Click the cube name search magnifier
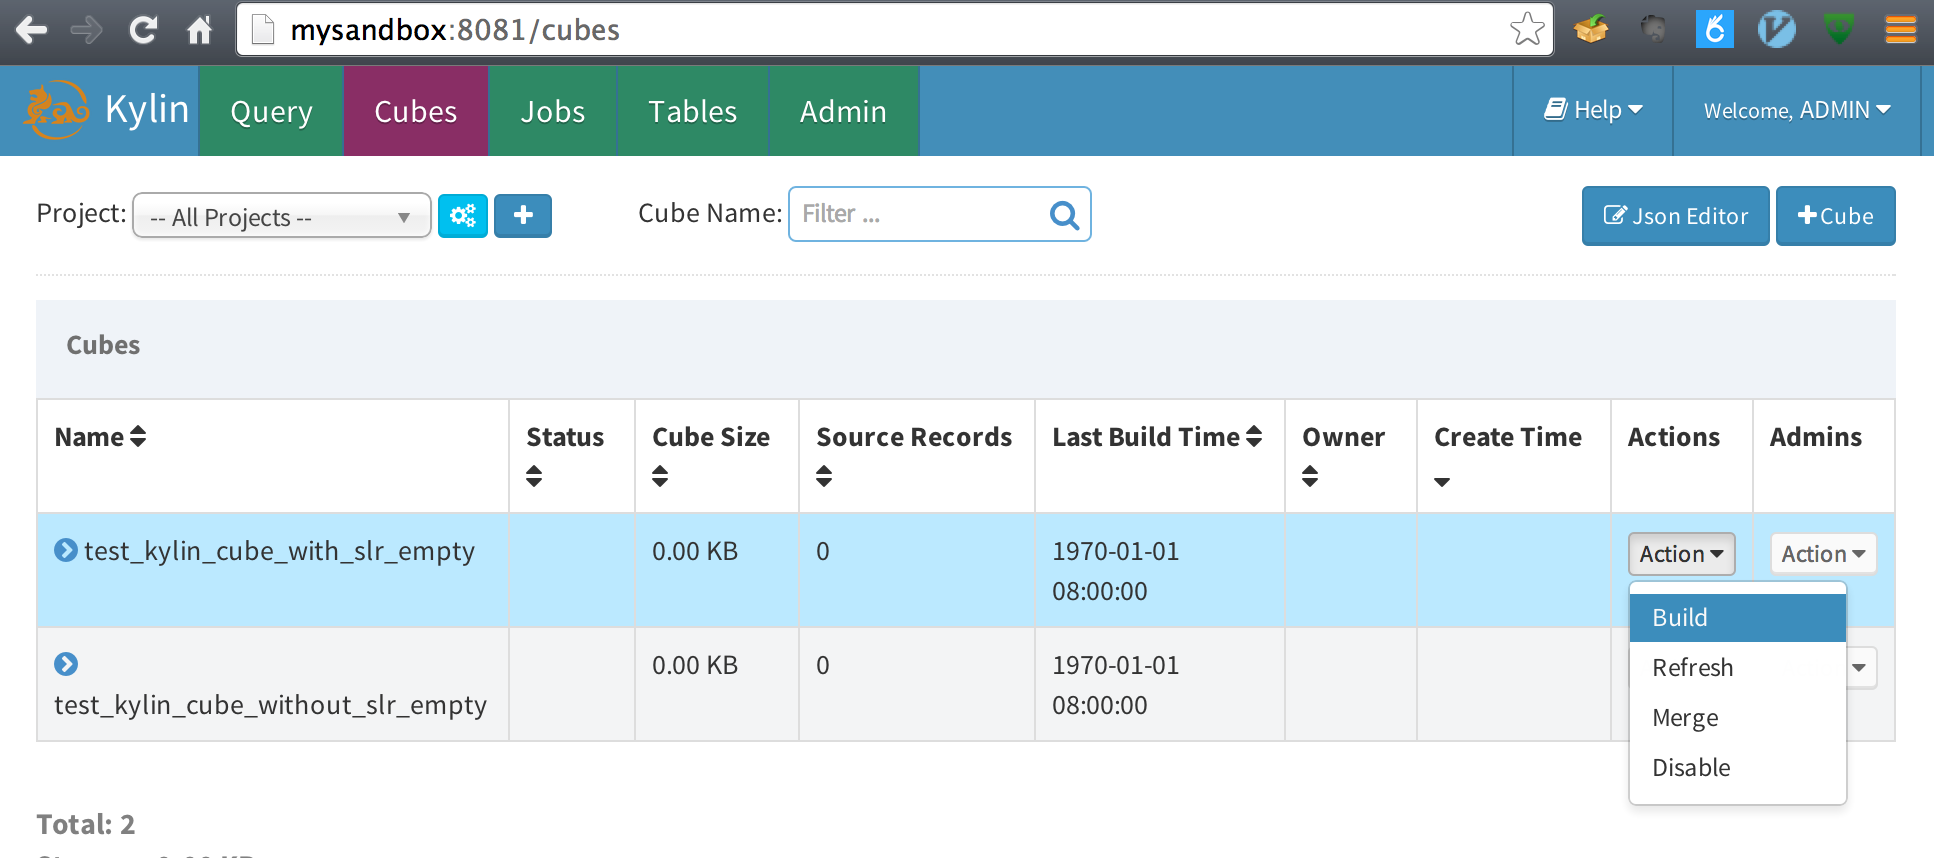 pyautogui.click(x=1064, y=214)
